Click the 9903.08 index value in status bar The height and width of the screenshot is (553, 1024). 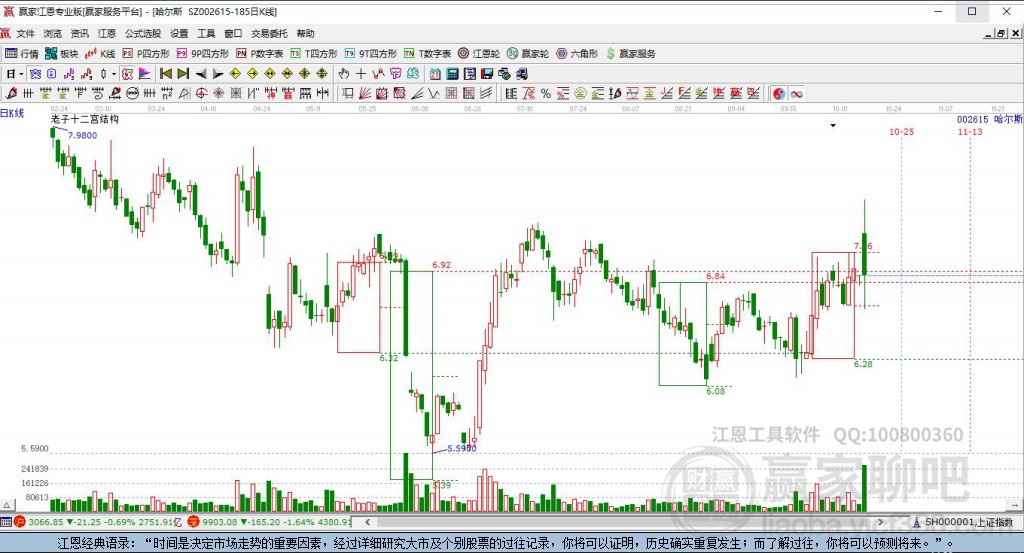[x=219, y=522]
